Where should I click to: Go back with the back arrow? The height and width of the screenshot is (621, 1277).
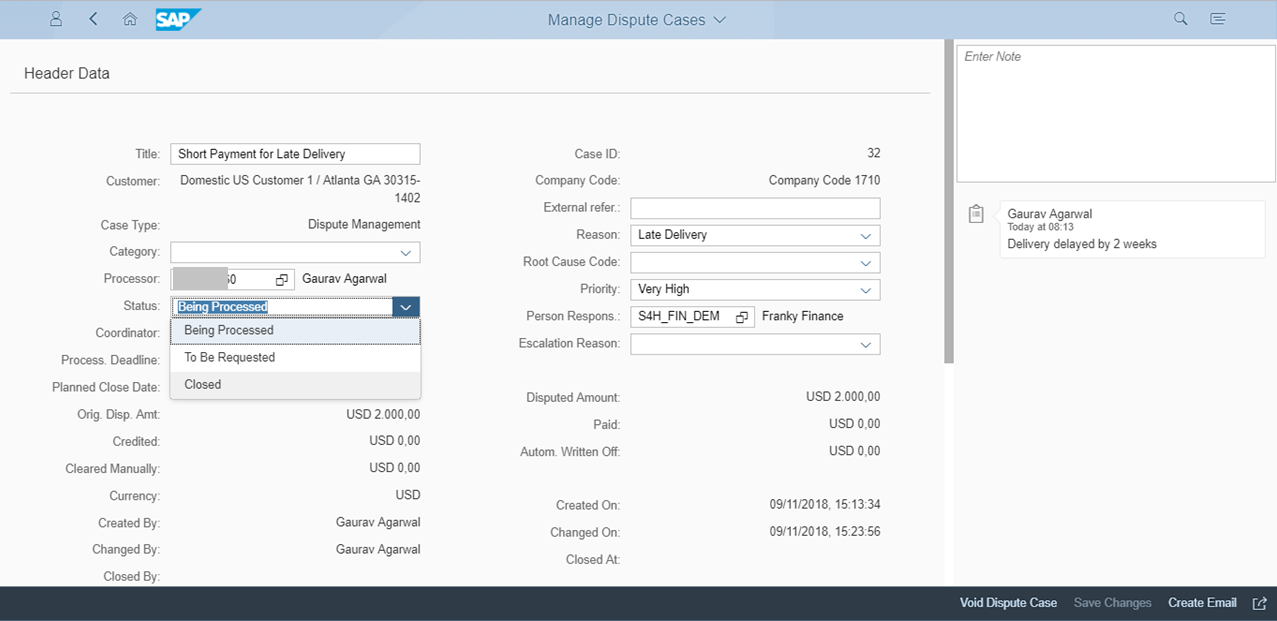(x=93, y=19)
